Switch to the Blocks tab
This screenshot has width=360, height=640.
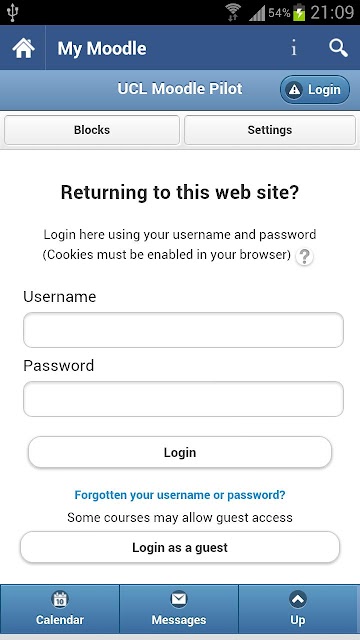click(92, 130)
